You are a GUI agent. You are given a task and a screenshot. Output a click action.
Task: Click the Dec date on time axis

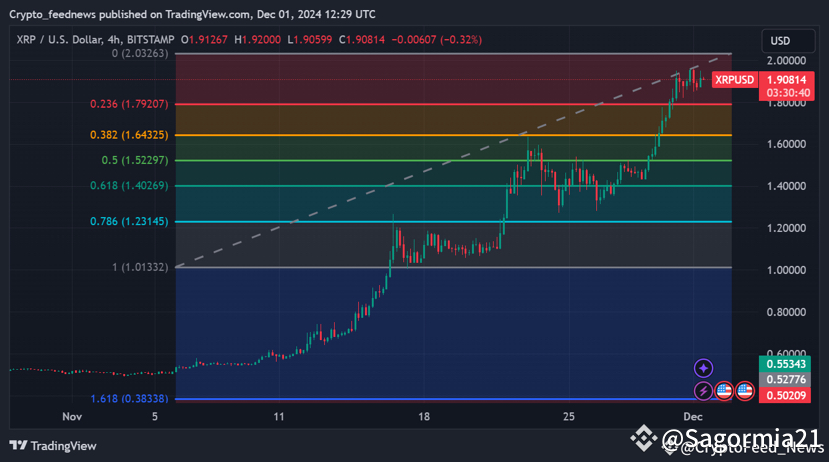tap(693, 417)
